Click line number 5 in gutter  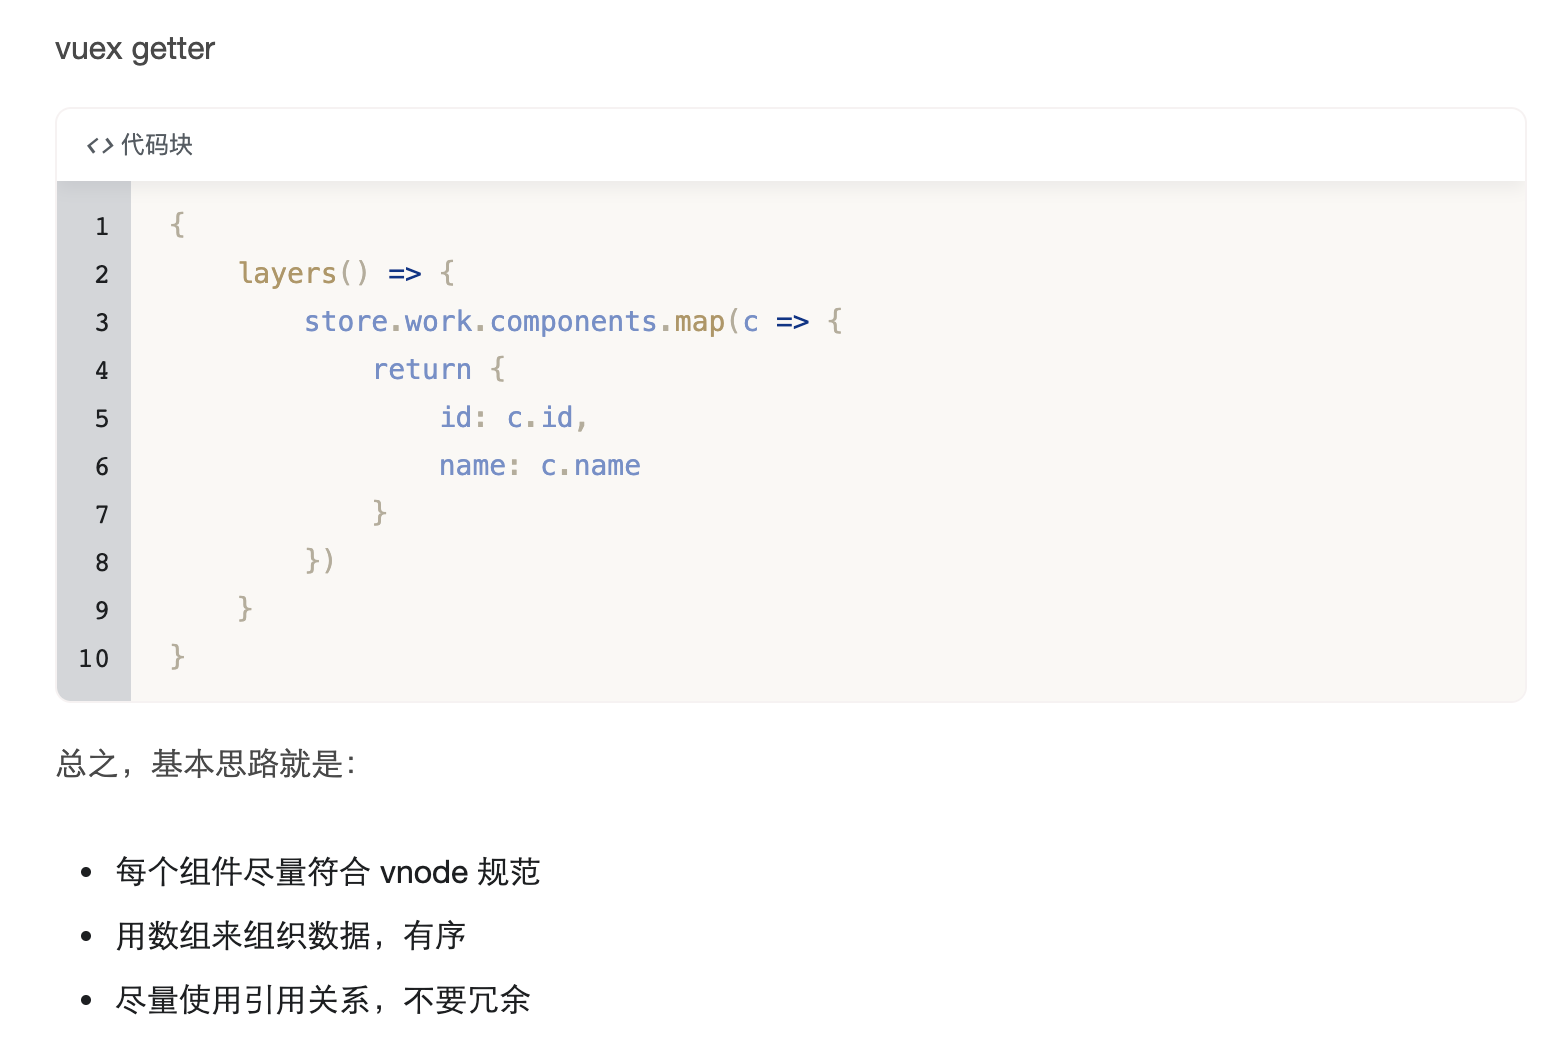(102, 419)
